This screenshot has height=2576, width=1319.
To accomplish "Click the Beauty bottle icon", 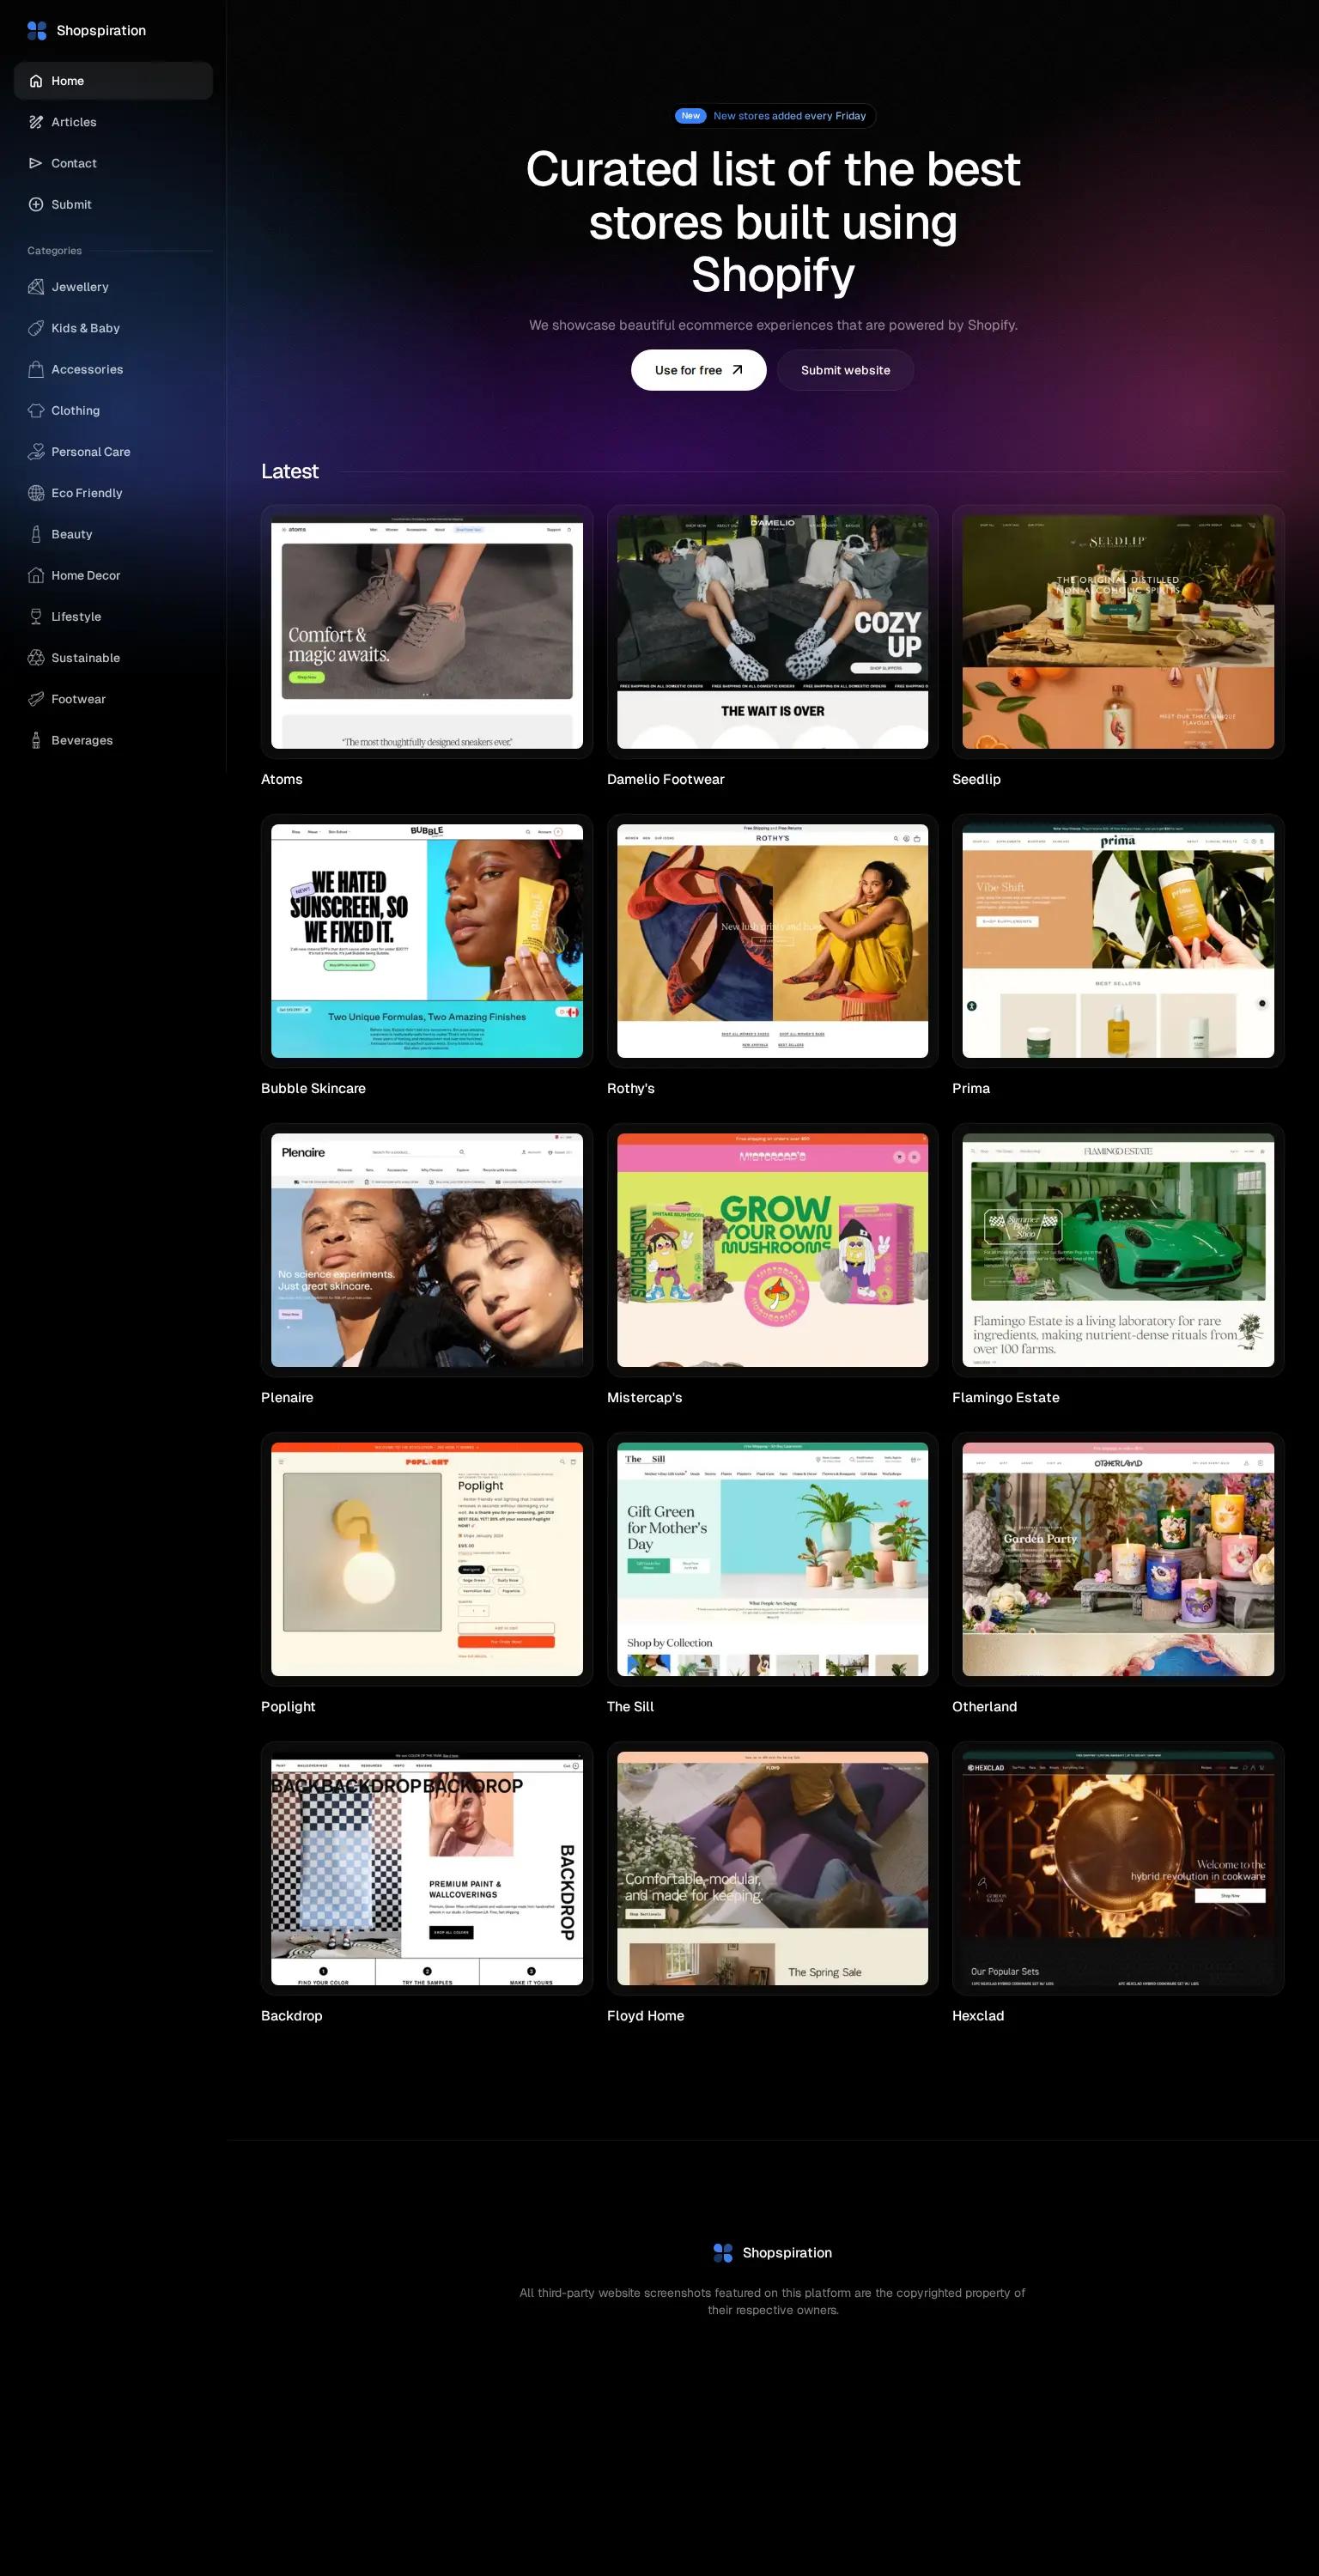I will tap(36, 534).
